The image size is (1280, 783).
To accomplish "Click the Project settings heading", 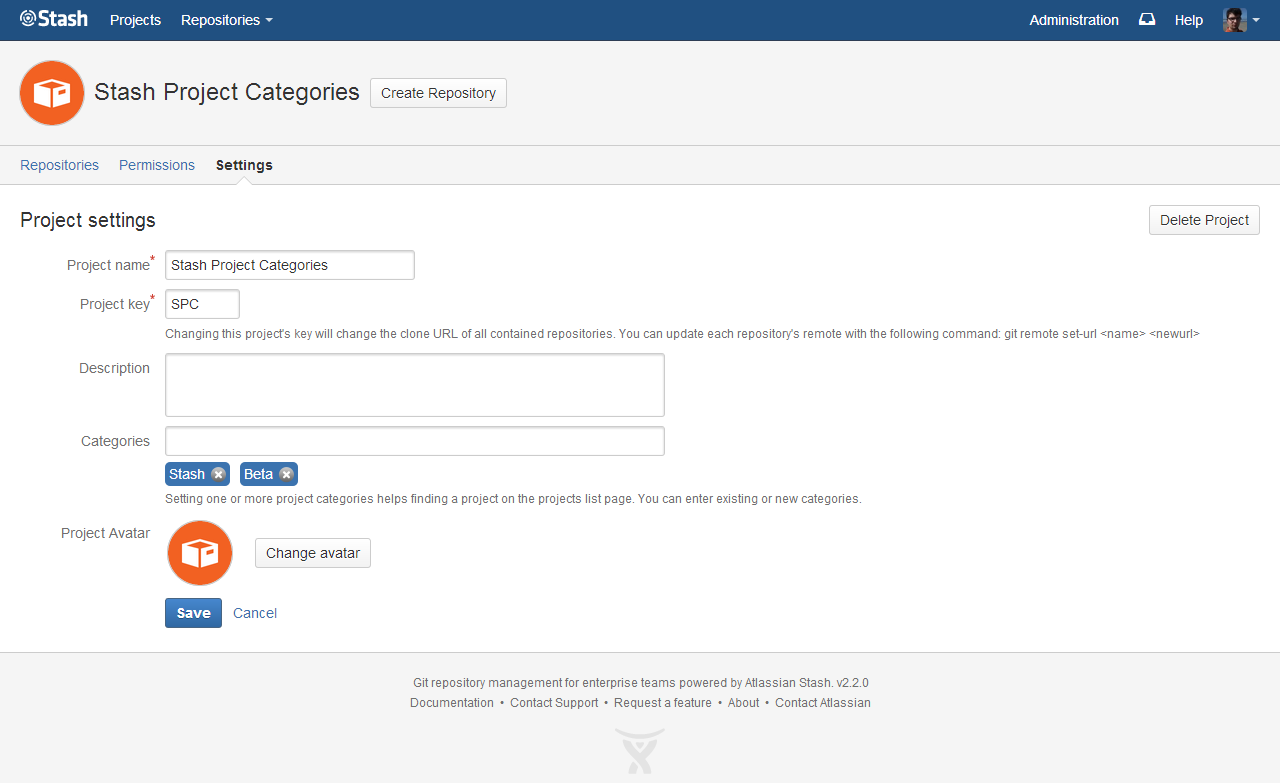I will (88, 220).
